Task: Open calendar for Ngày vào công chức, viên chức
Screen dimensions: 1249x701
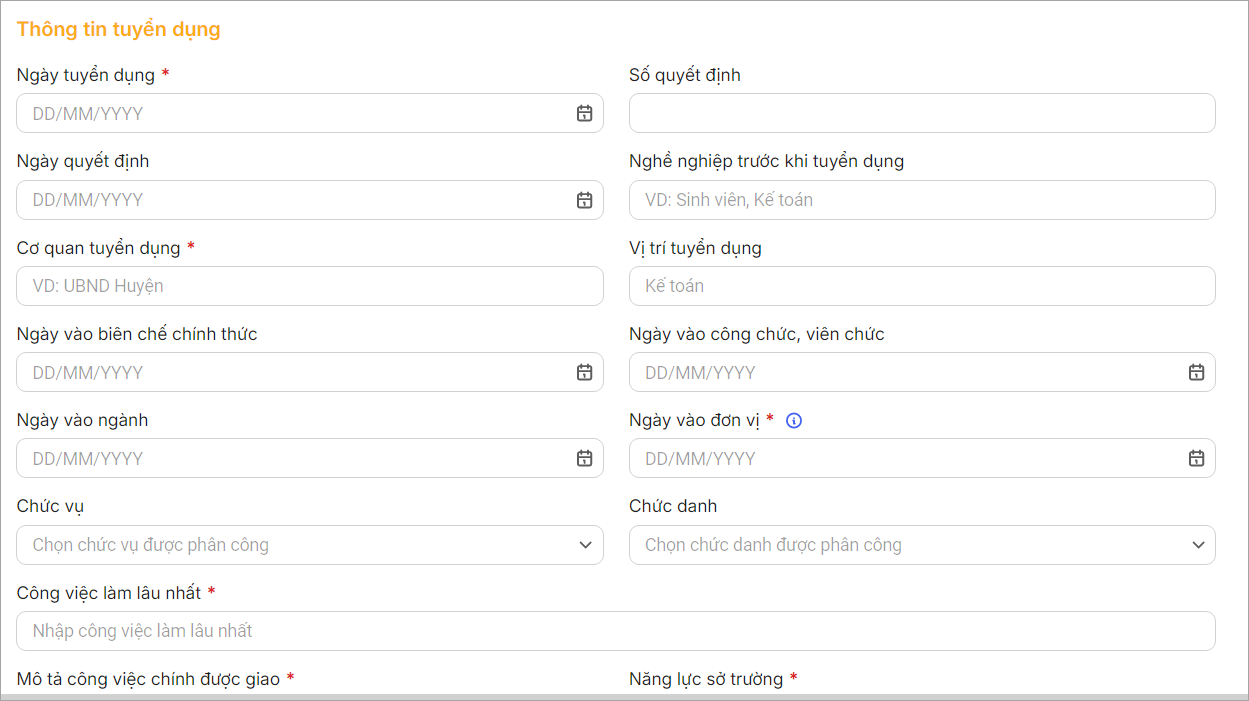Action: (x=1196, y=372)
